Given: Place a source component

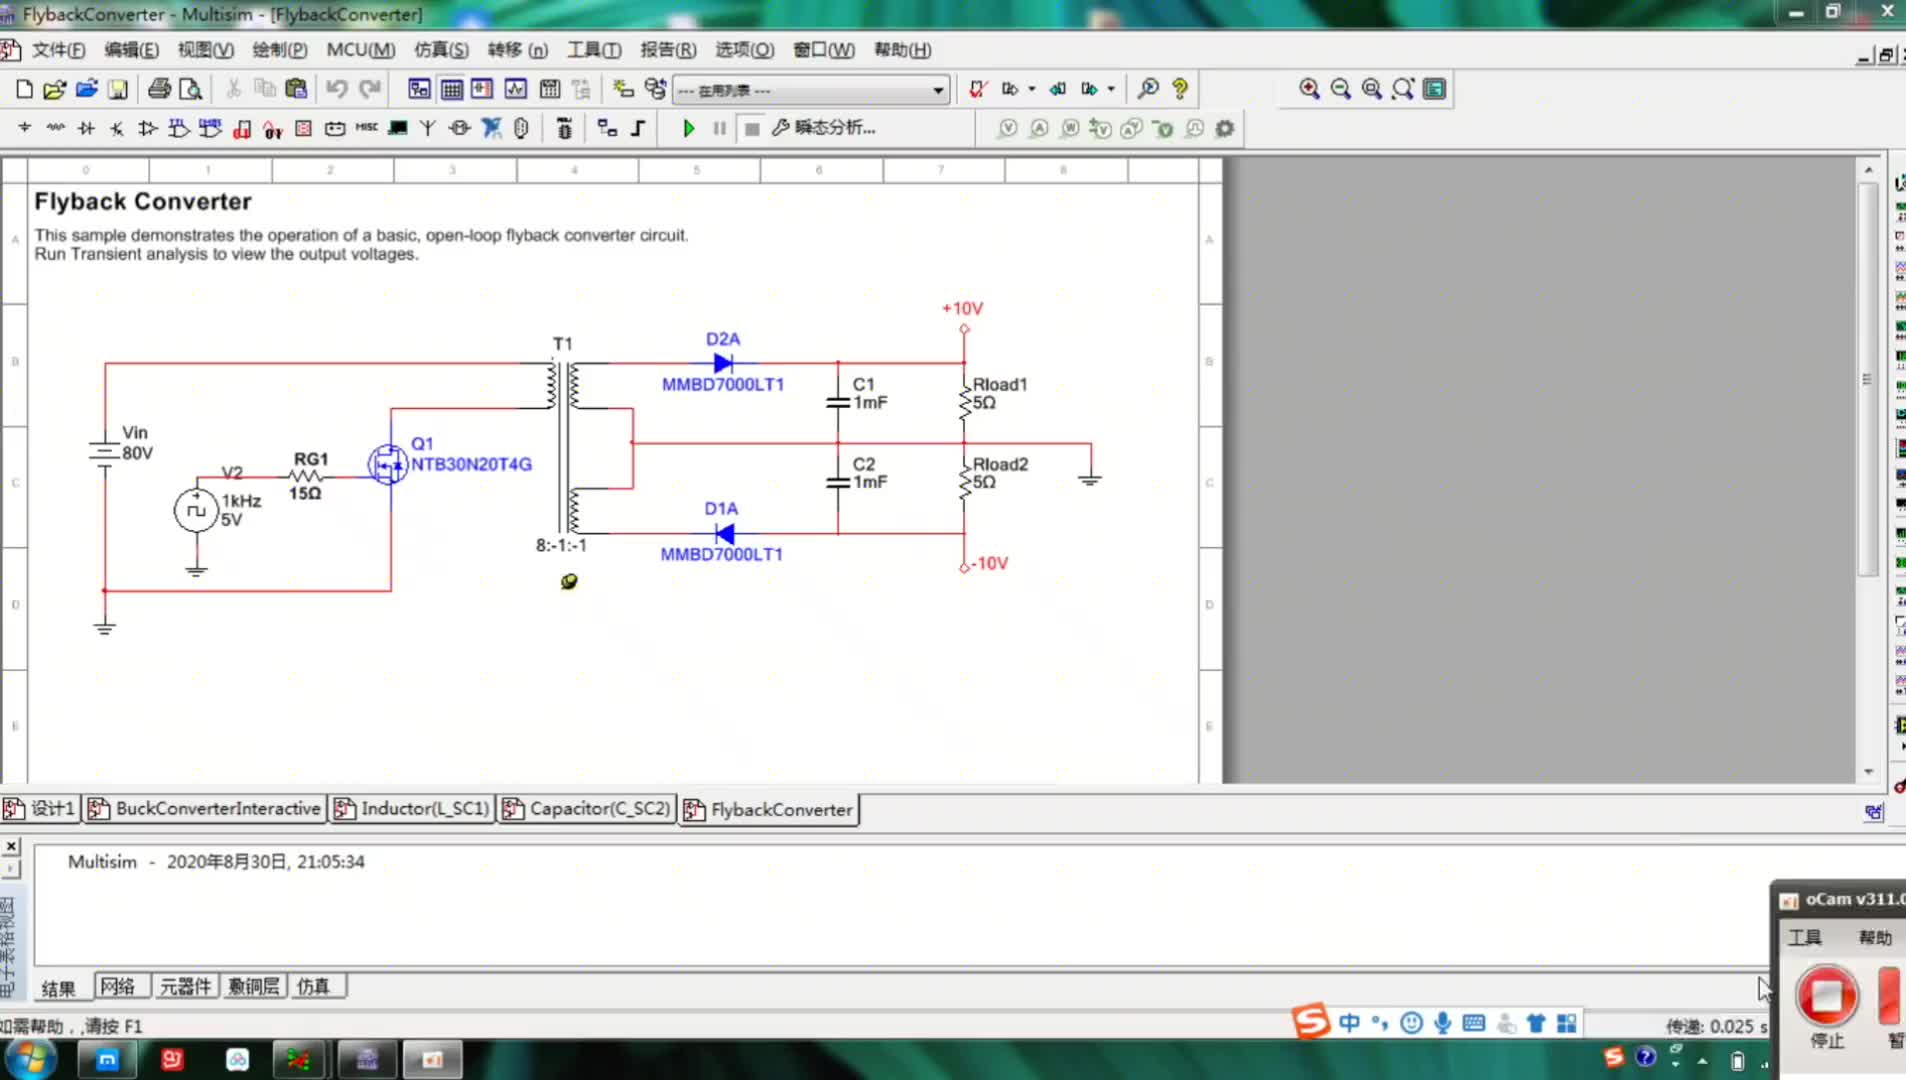Looking at the screenshot, I should click(24, 128).
